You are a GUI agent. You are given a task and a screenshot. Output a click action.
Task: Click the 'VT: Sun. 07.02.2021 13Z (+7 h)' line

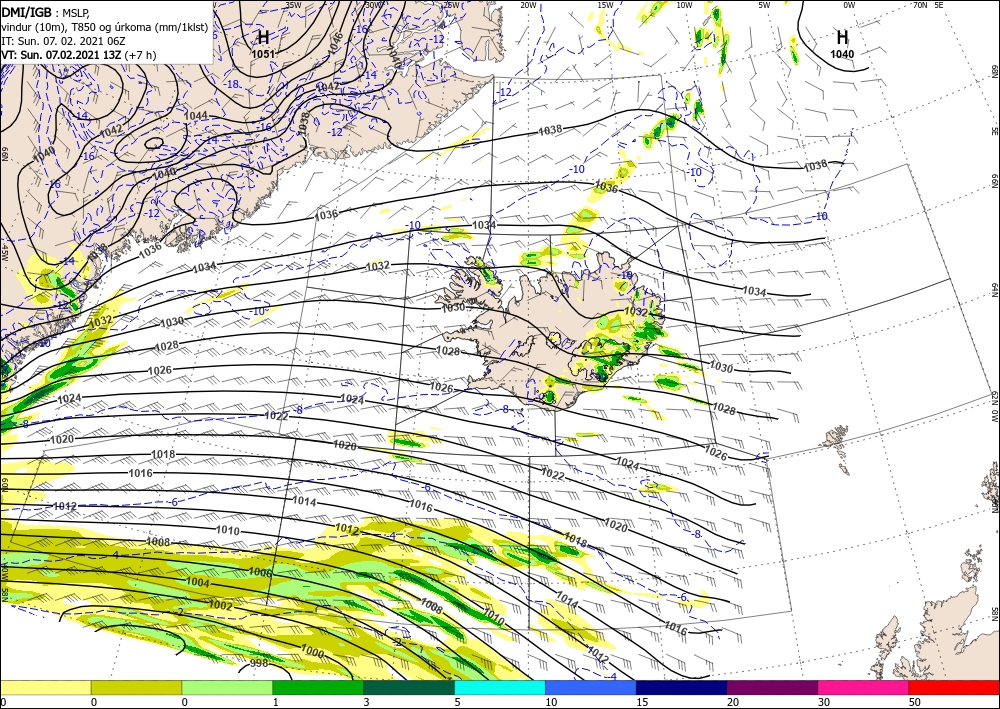pos(78,55)
